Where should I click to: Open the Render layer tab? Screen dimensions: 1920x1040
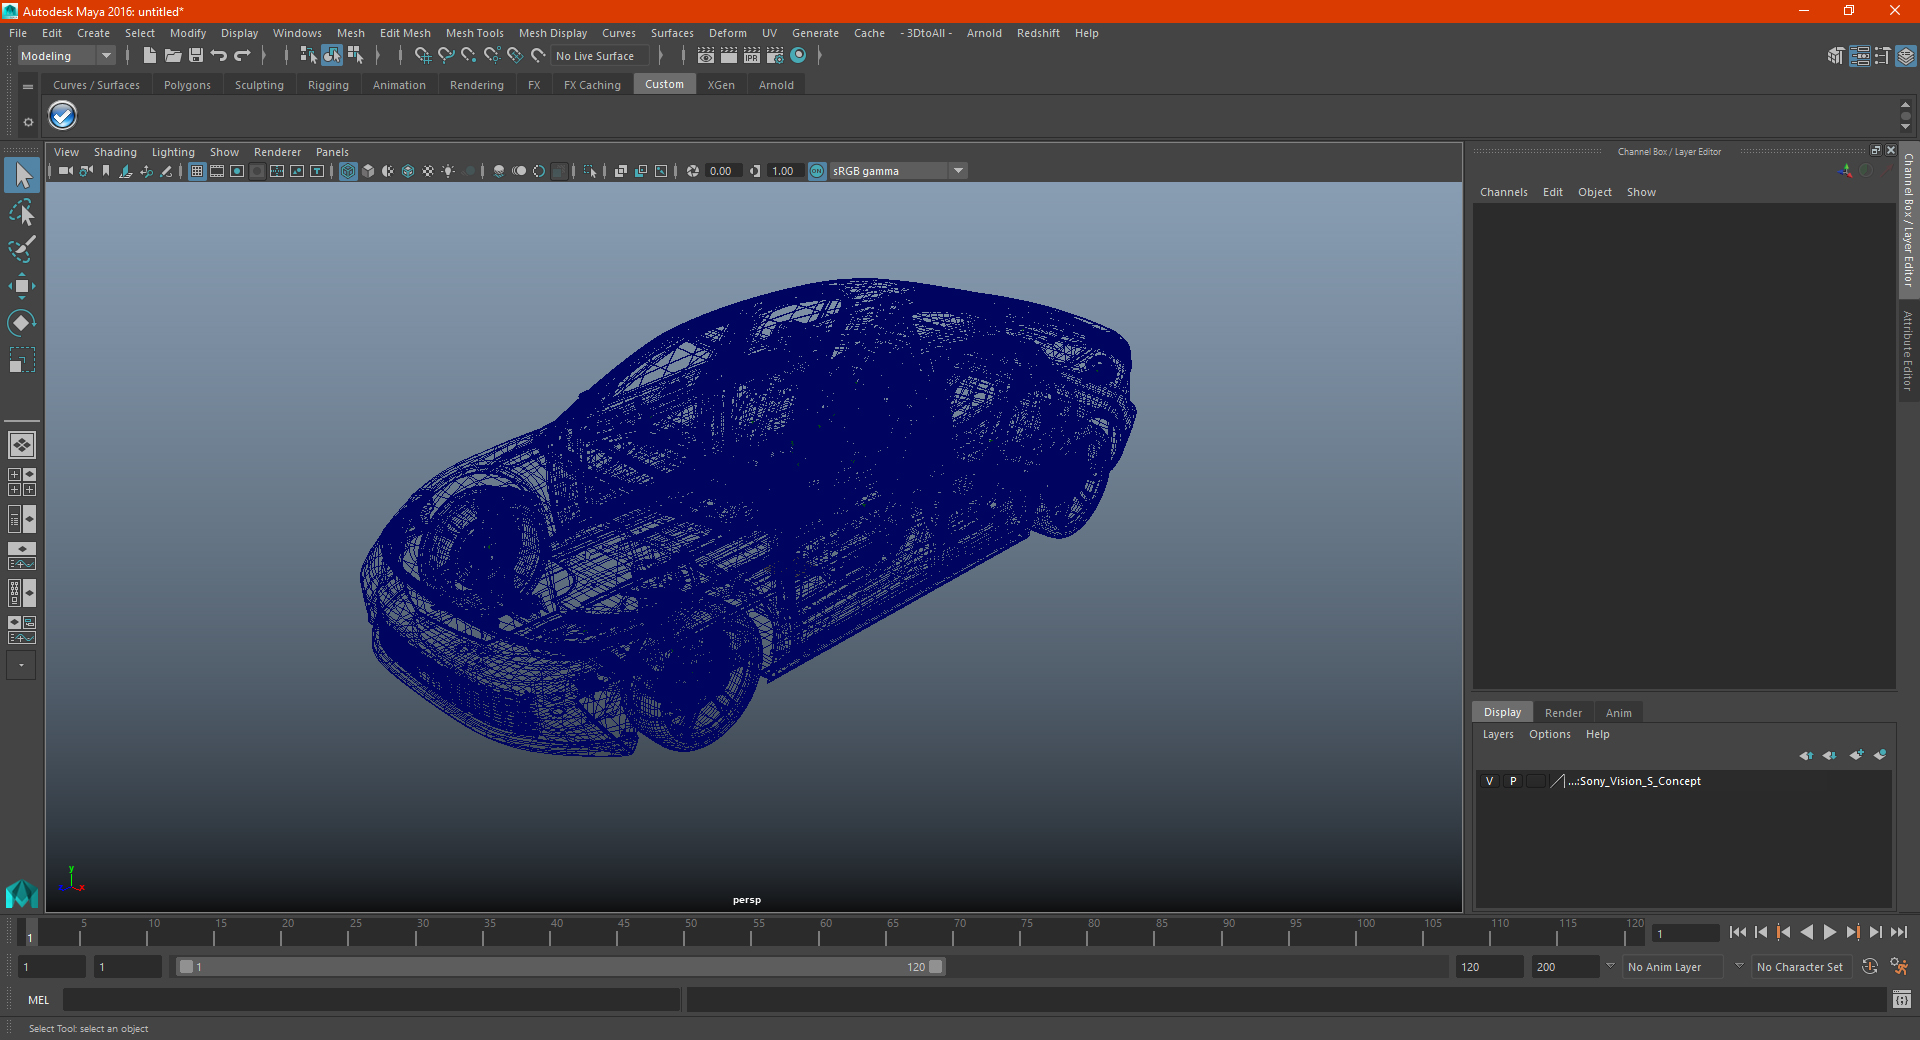[x=1563, y=713]
